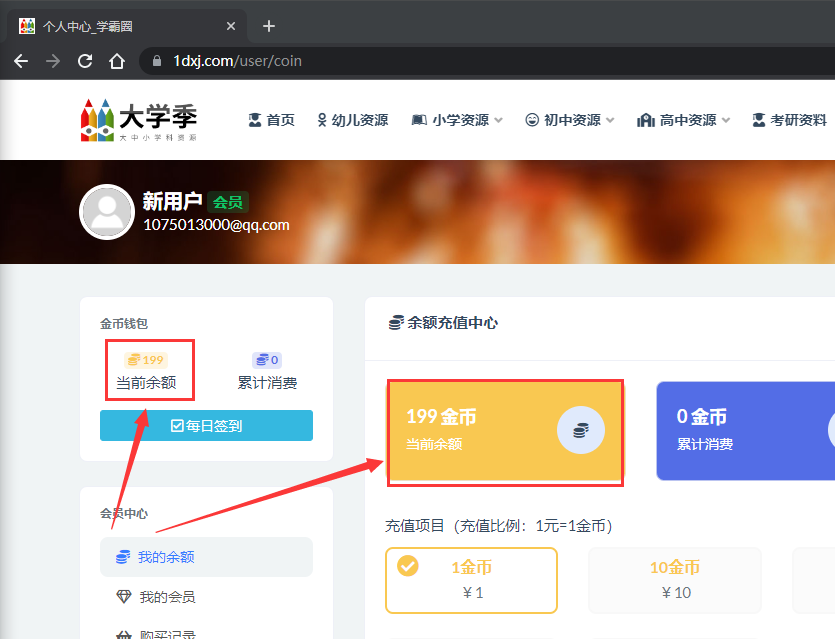Click the browser home icon

point(117,61)
